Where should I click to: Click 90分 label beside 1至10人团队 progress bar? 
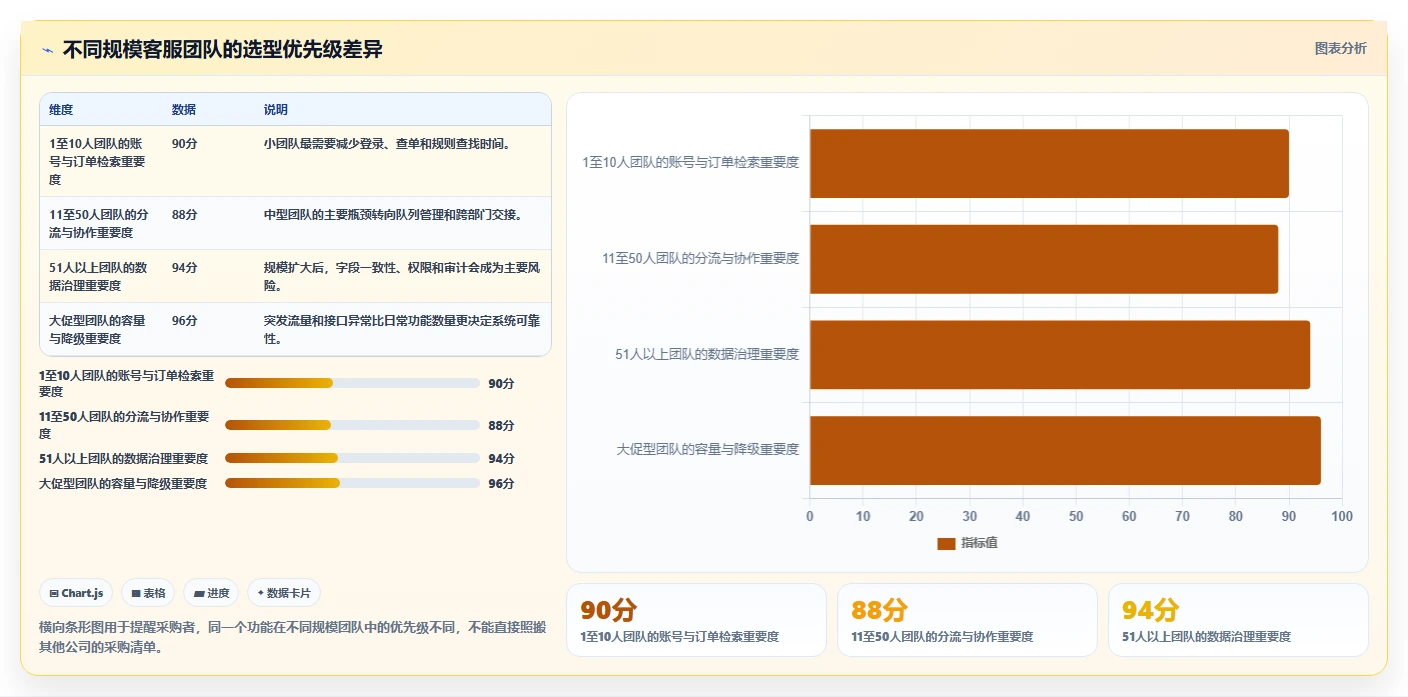pyautogui.click(x=501, y=384)
